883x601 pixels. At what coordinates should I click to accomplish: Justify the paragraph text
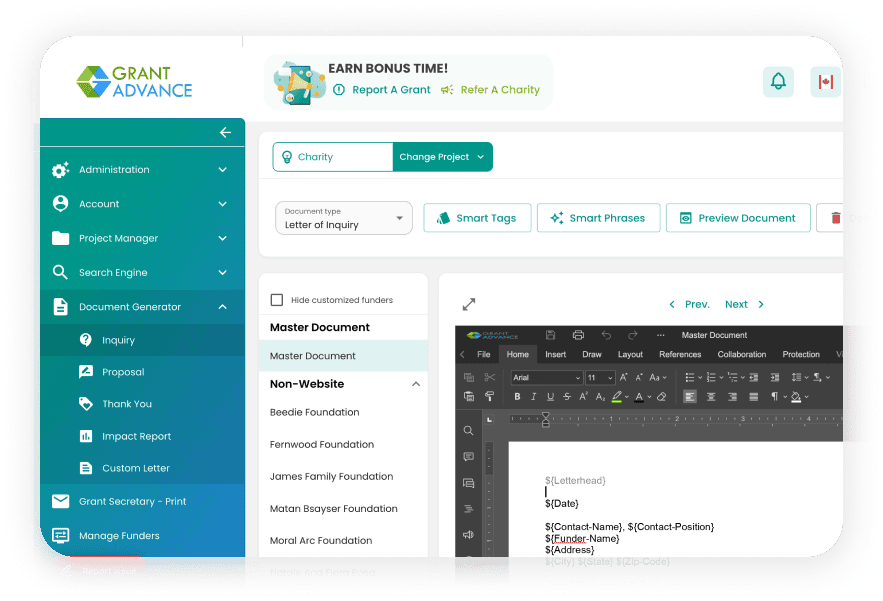[x=753, y=397]
